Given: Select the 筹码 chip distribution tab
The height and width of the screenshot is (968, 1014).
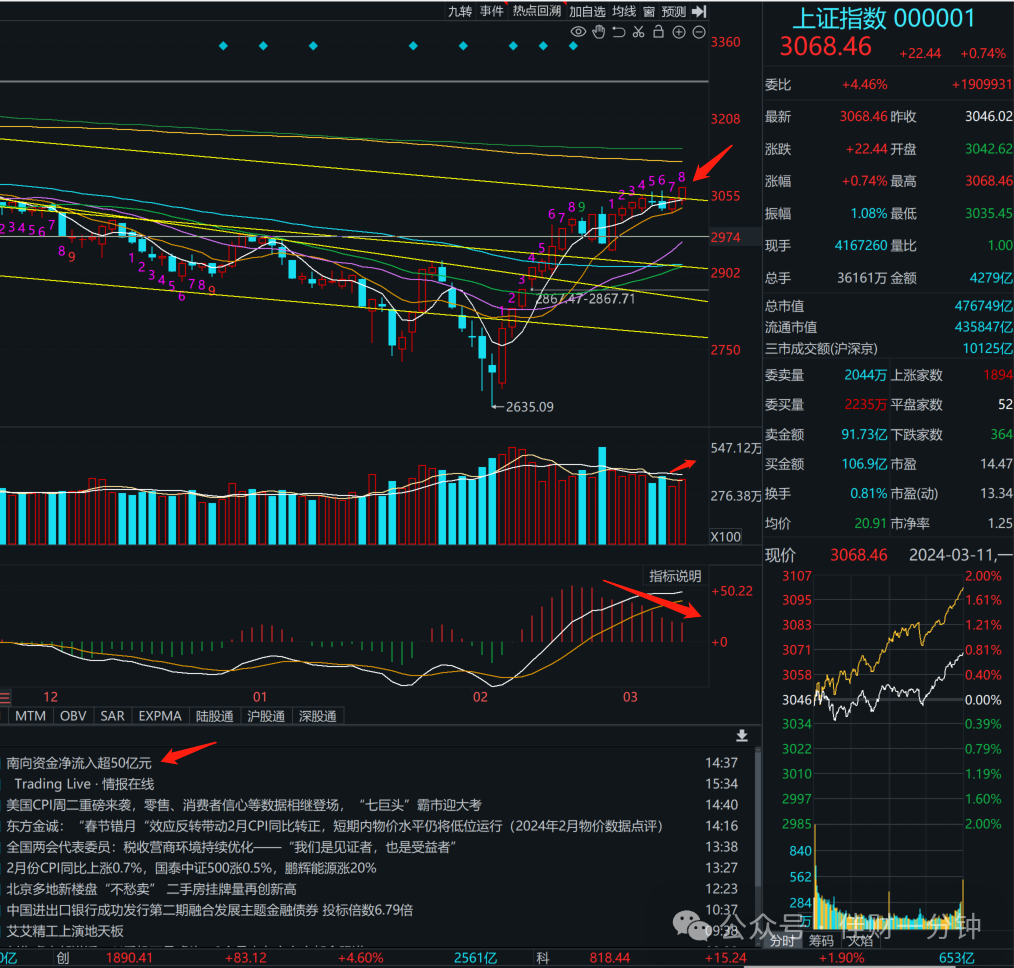Looking at the screenshot, I should 822,940.
